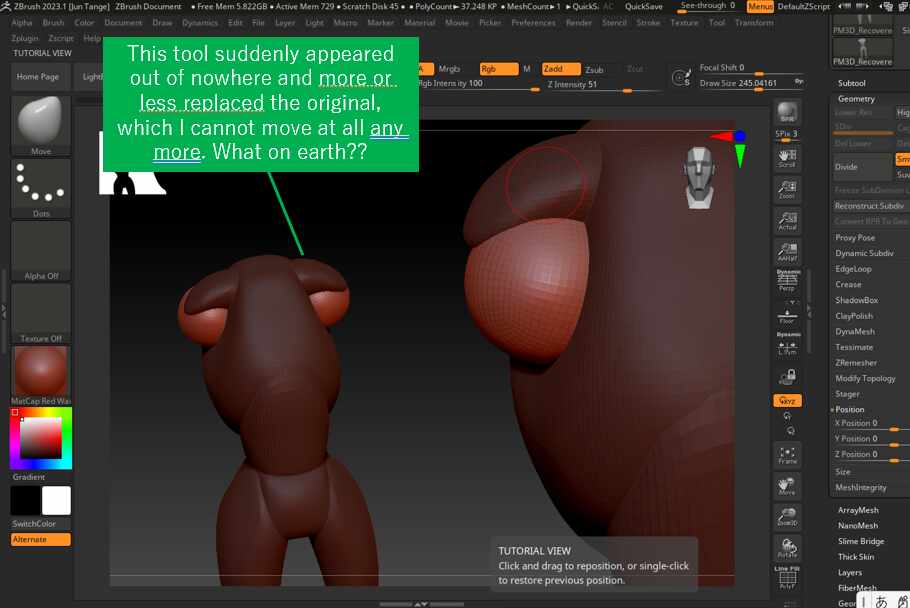Disable the XYZ rotation mode
This screenshot has width=910, height=608.
(x=787, y=400)
